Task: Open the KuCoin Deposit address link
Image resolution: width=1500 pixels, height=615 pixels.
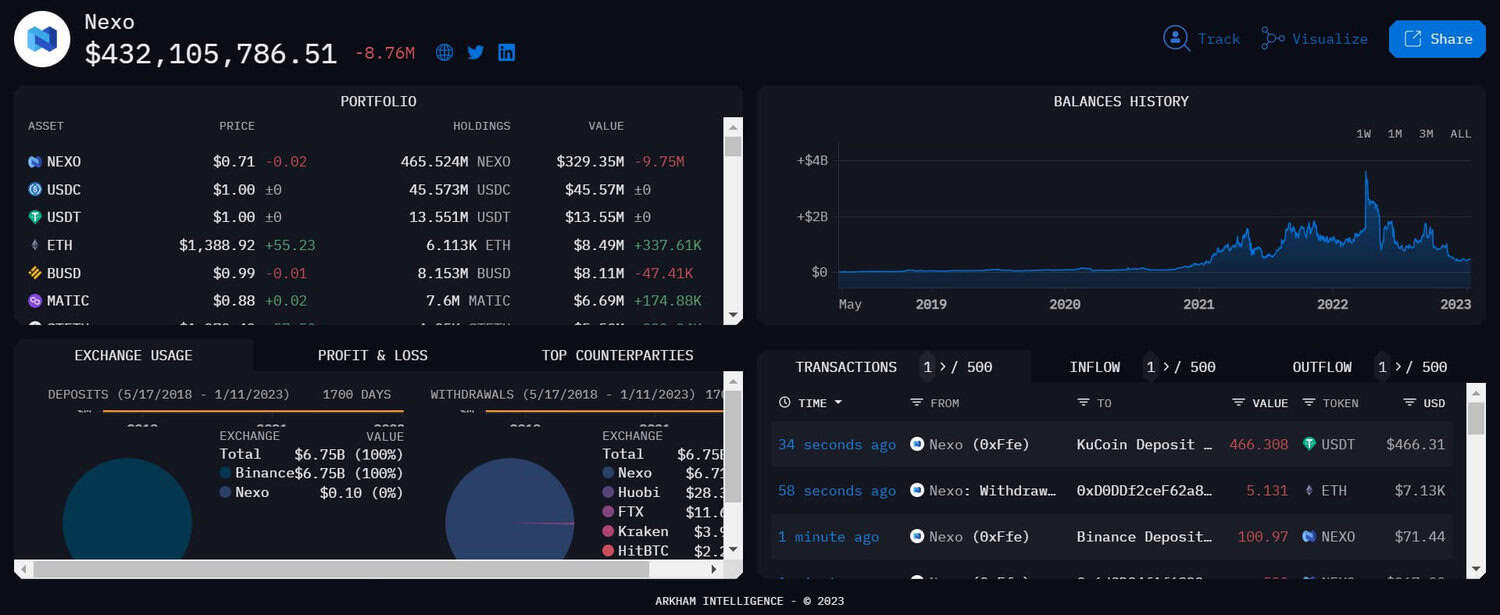Action: click(1144, 444)
